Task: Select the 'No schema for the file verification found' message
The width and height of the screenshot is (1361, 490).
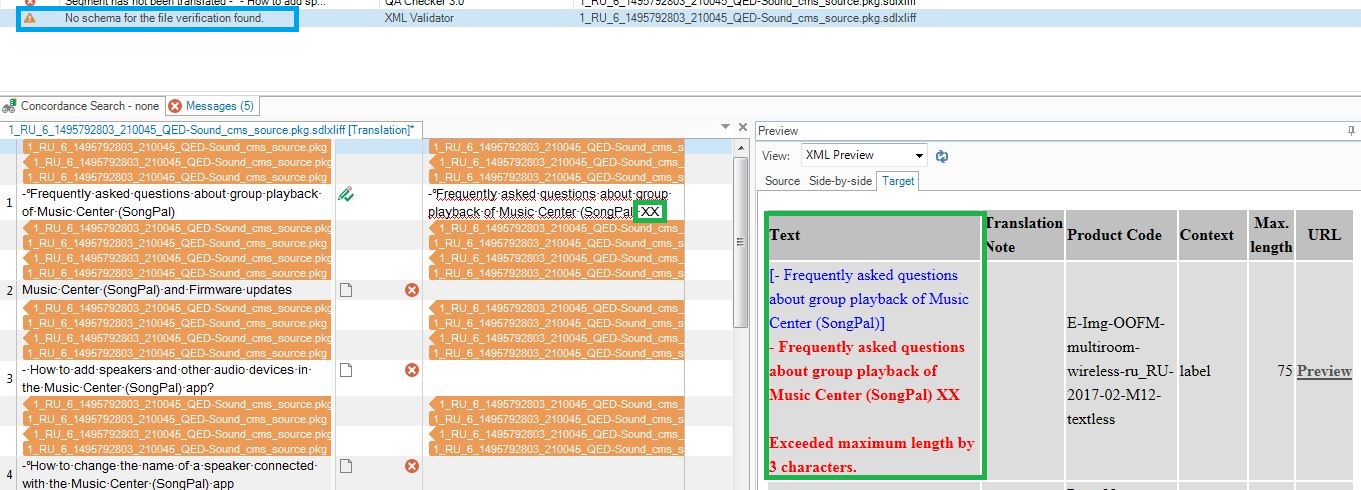Action: pyautogui.click(x=164, y=18)
